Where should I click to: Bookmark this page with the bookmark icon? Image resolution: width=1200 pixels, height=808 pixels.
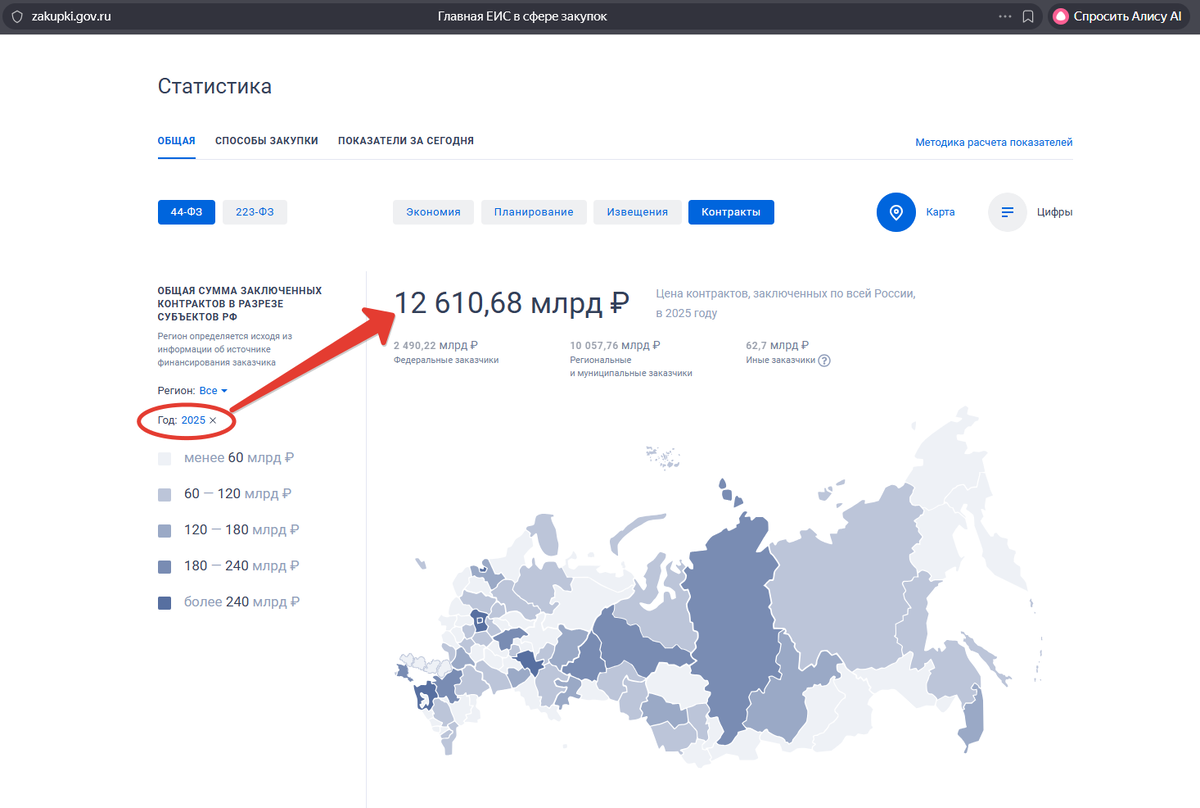[1028, 16]
